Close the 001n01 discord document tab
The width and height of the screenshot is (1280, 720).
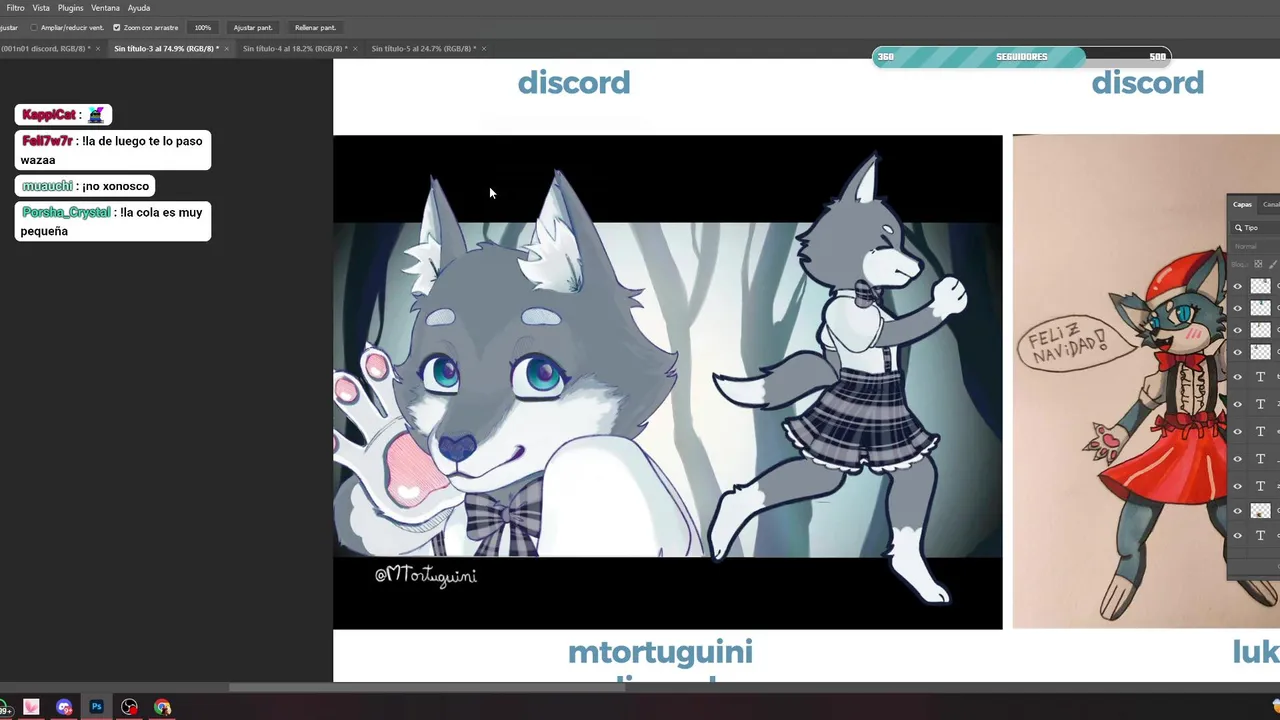tap(98, 48)
